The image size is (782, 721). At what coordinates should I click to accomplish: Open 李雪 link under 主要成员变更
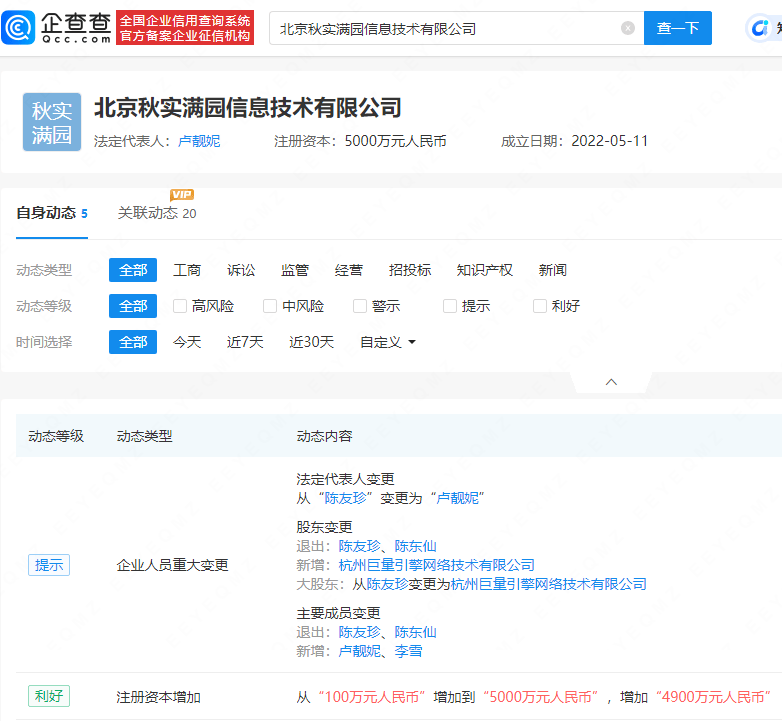[x=408, y=651]
